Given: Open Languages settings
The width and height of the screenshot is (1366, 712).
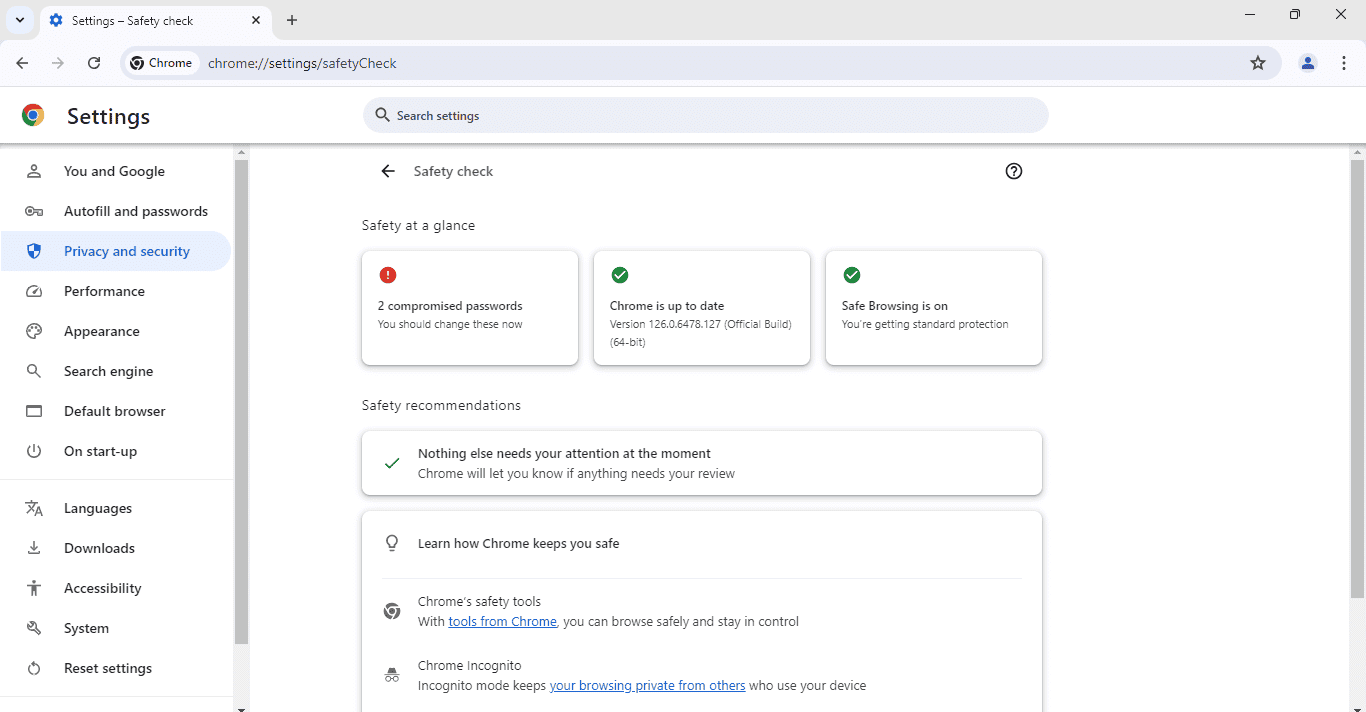Looking at the screenshot, I should point(116,508).
